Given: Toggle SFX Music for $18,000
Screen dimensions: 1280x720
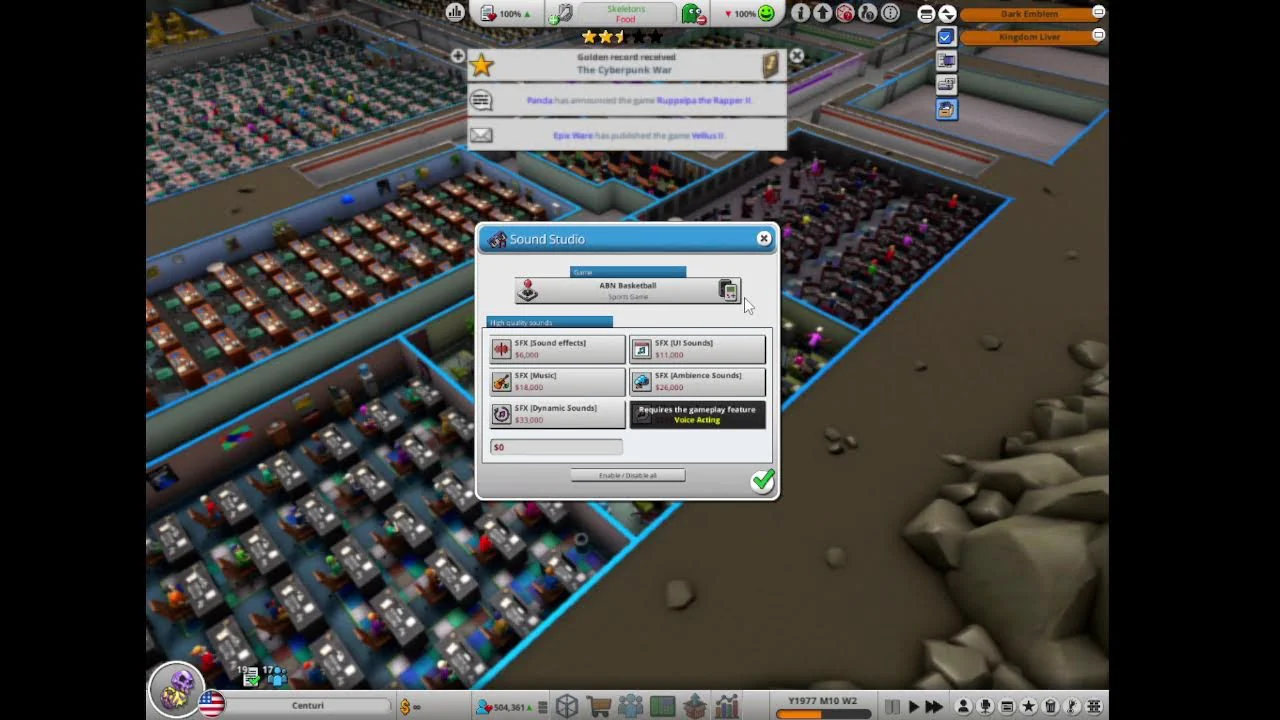Looking at the screenshot, I should pos(557,382).
